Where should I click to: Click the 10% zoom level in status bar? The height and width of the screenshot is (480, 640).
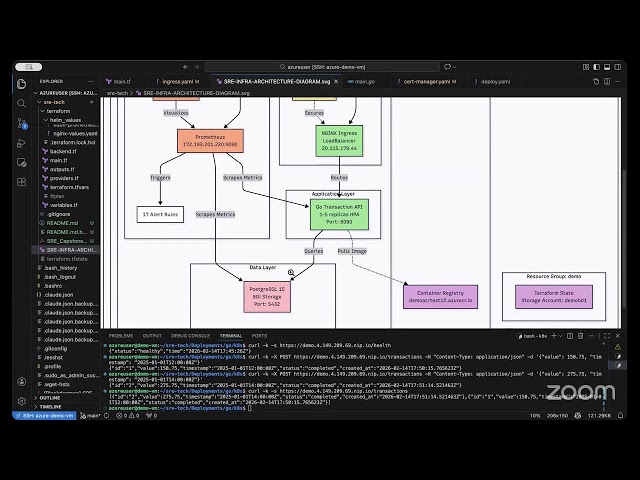535,416
